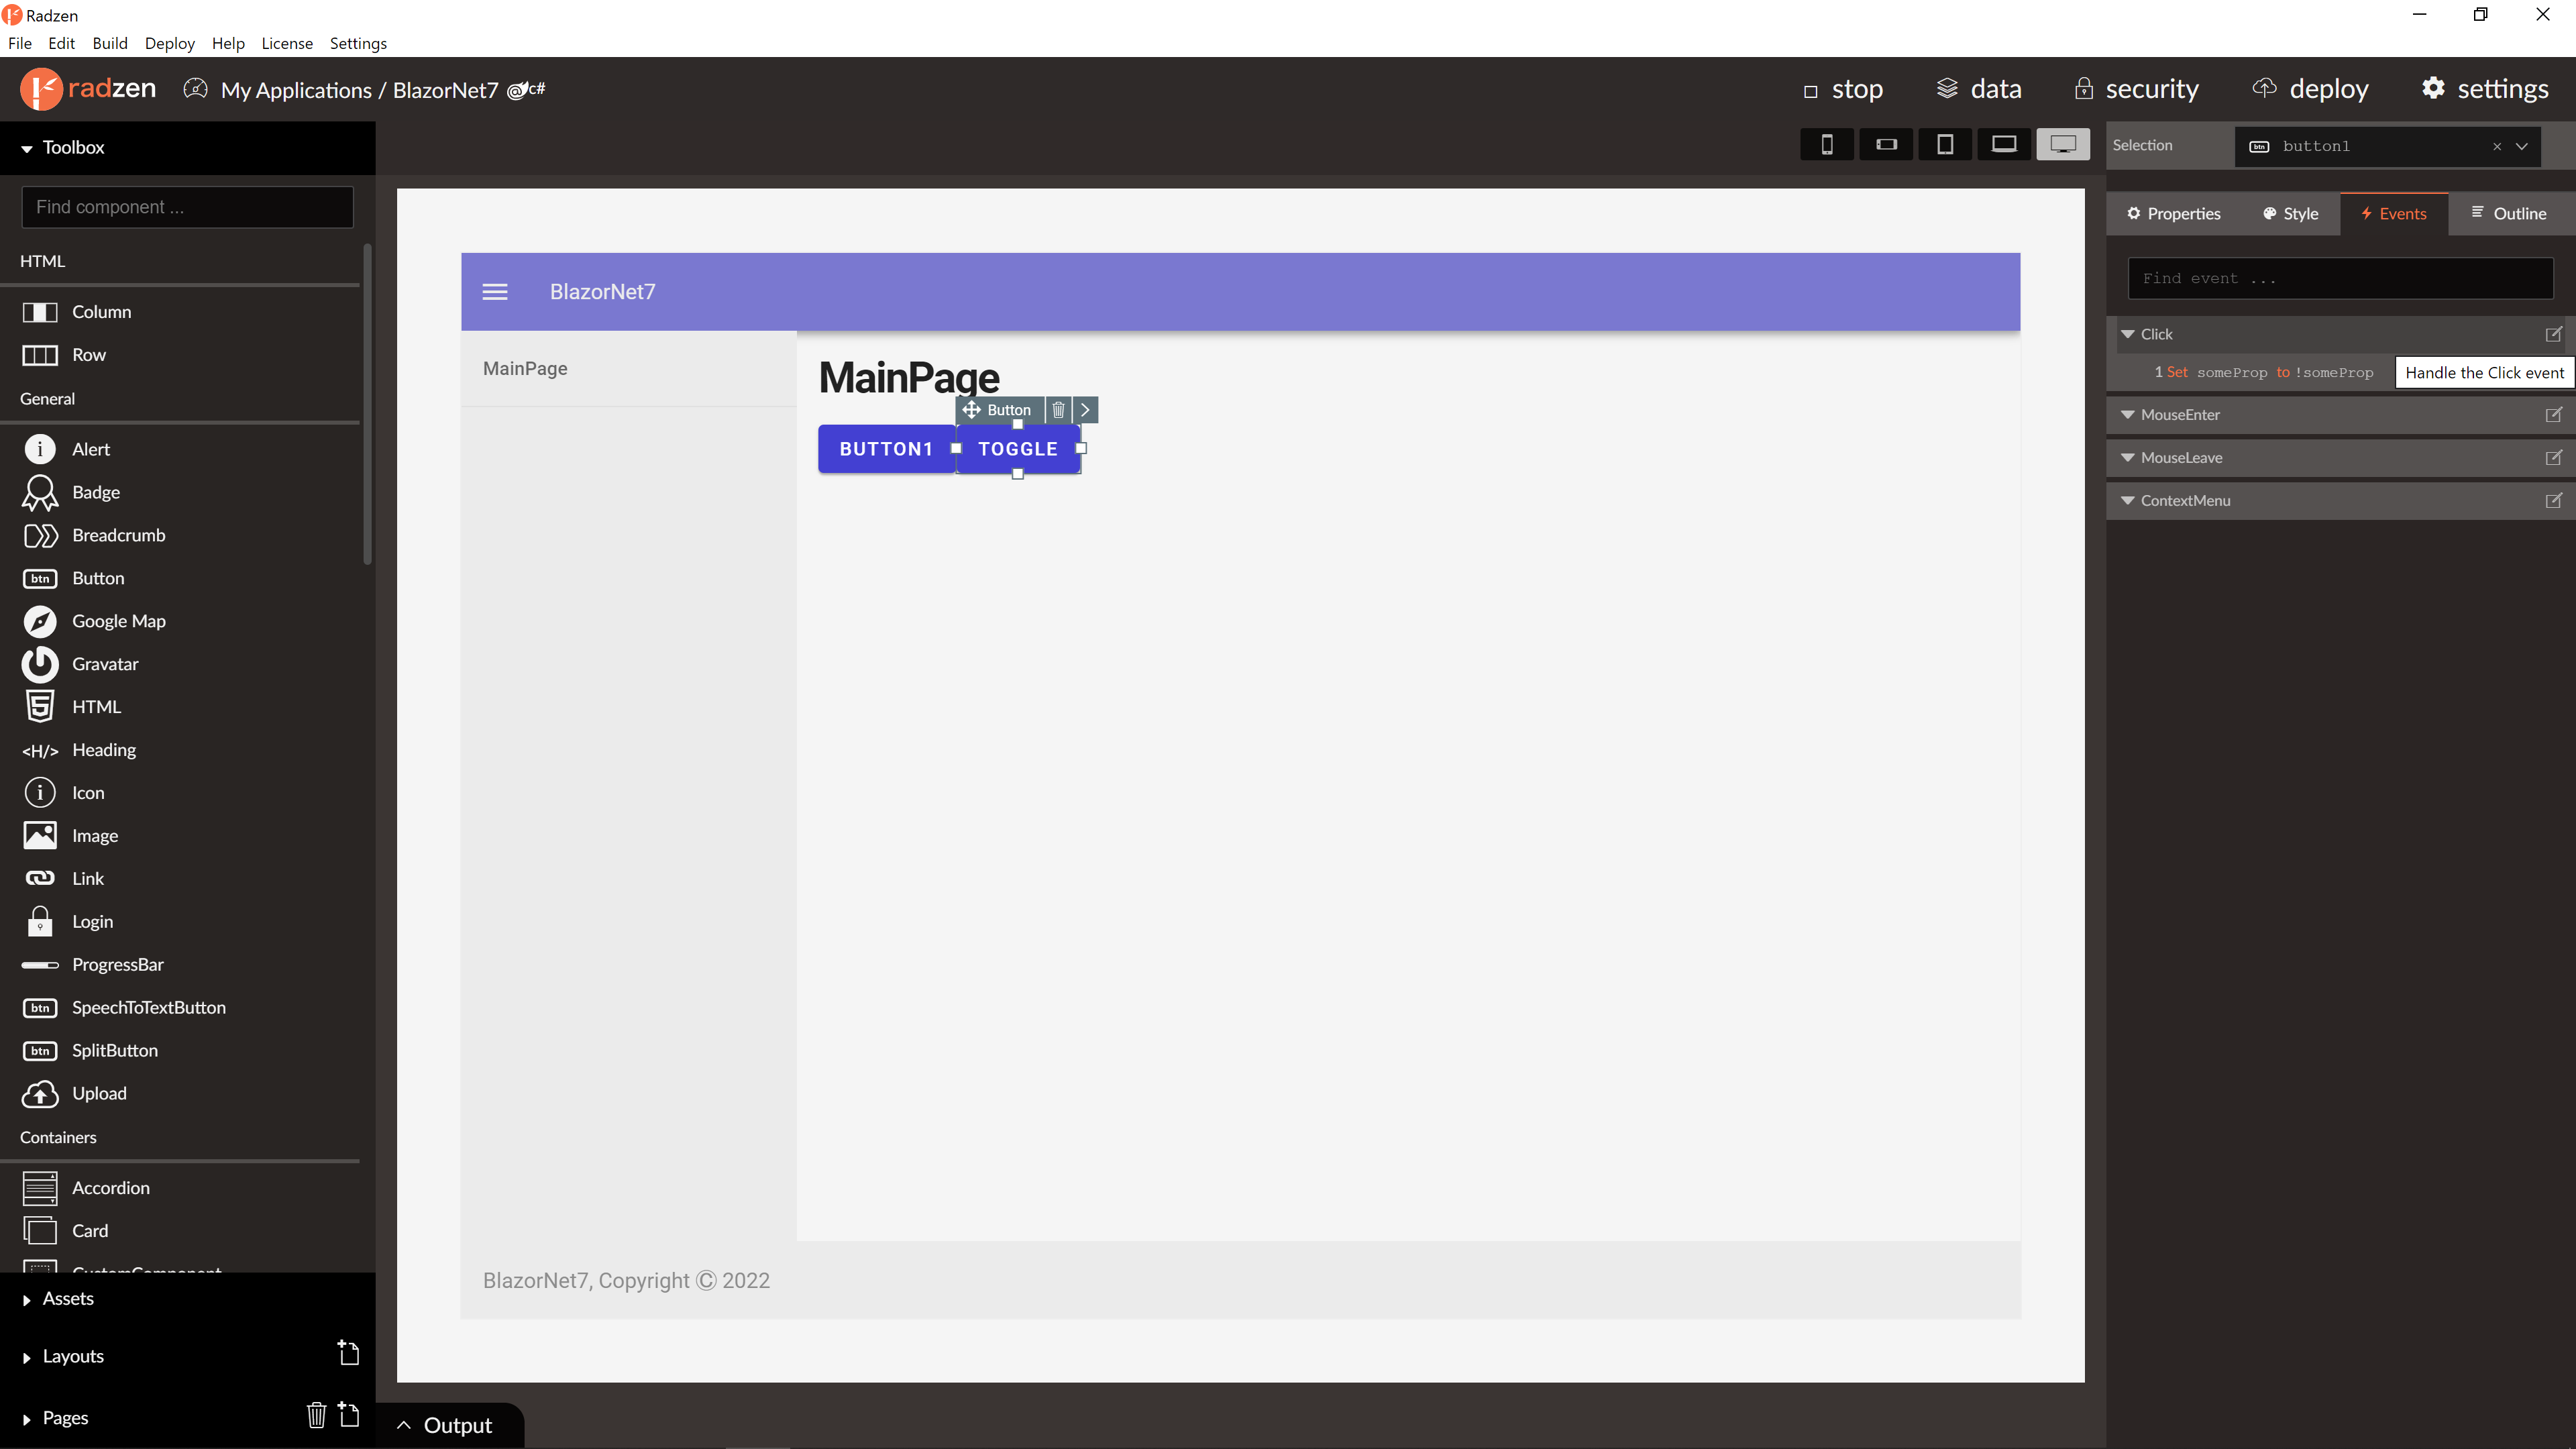
Task: Collapse the Click event section
Action: 2127,334
